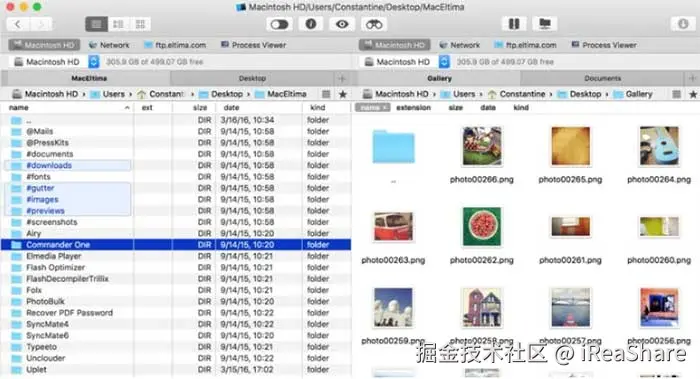Add new tab in left pane
Screen dimensions: 700x379
[342, 79]
